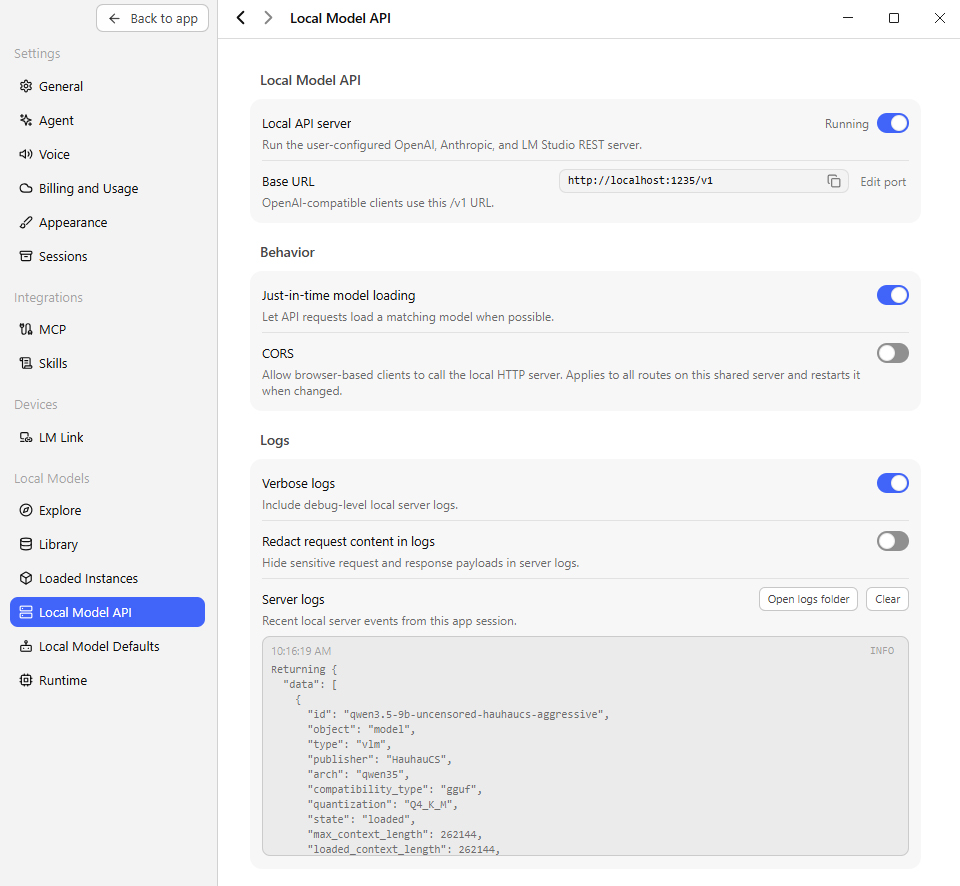Clear the server logs
This screenshot has height=886, width=960.
887,599
